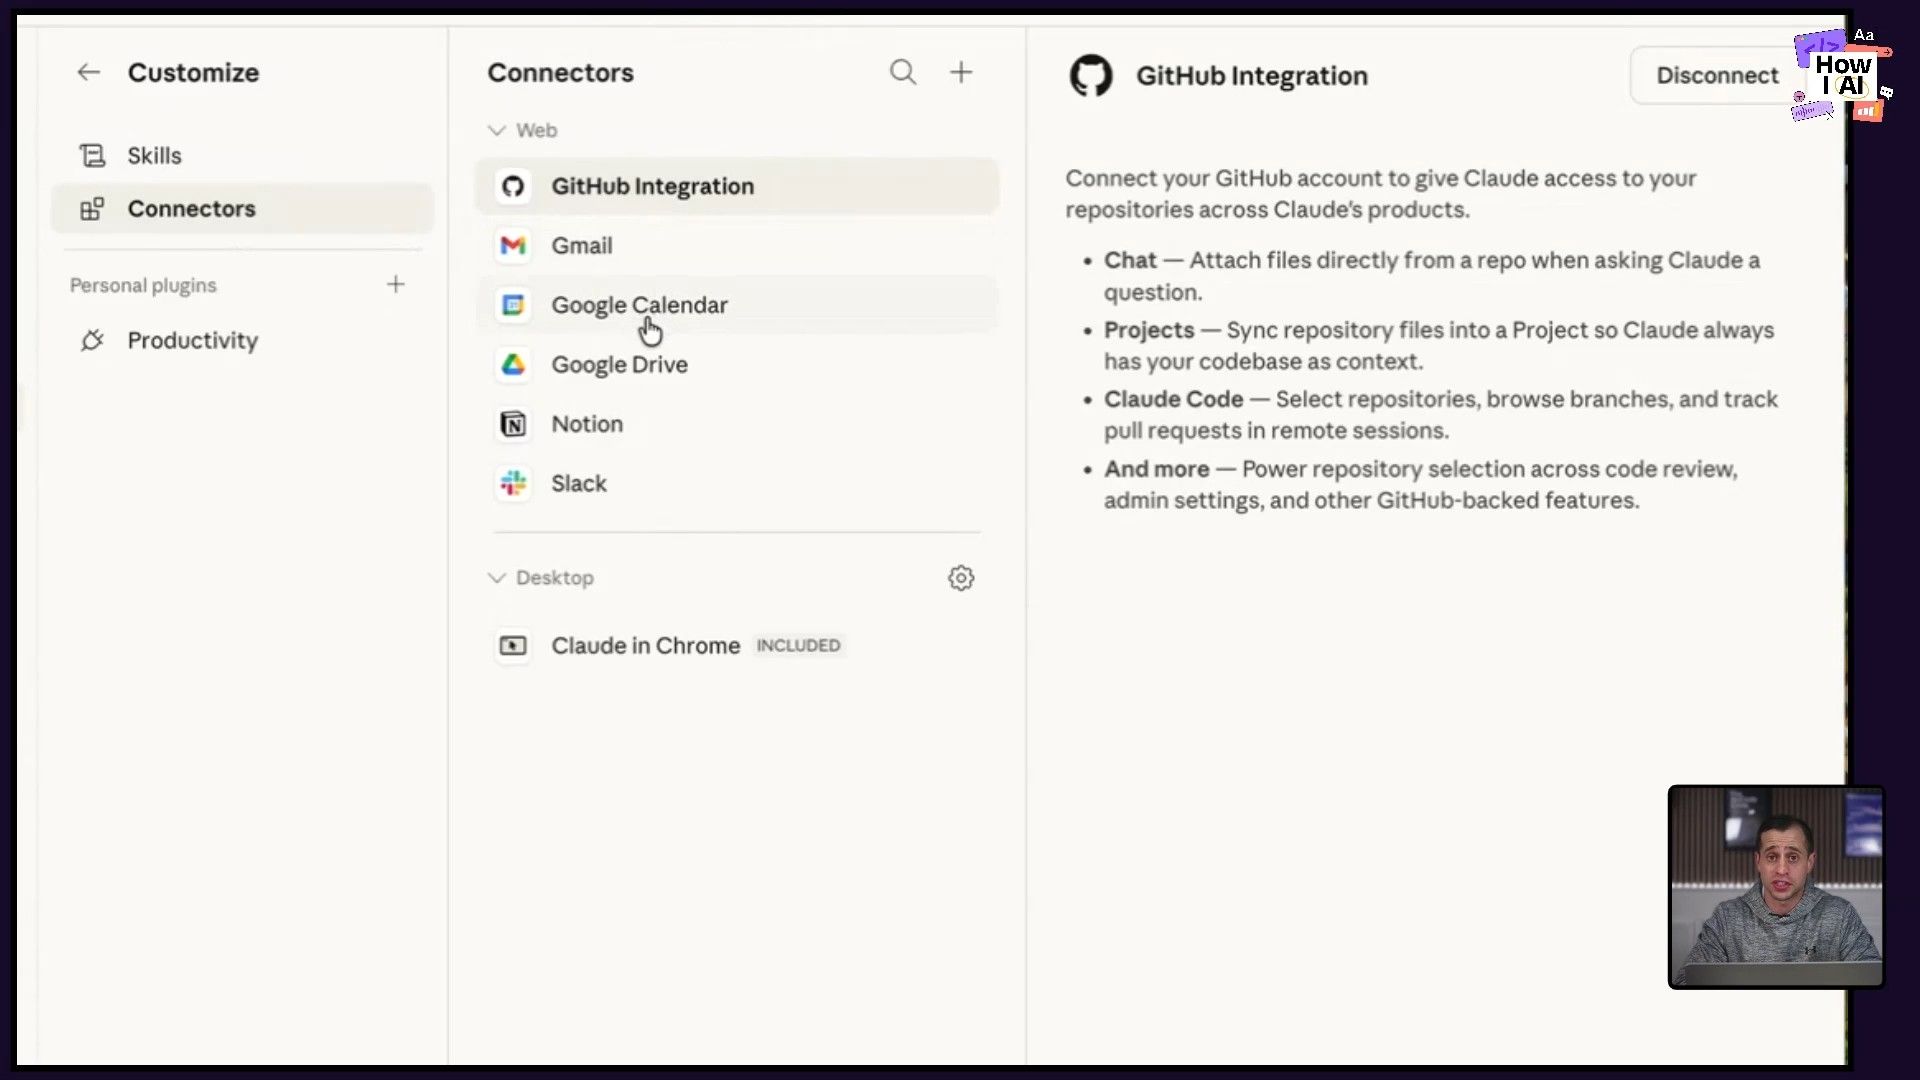Open the Notion connector
This screenshot has height=1080, width=1920.
coord(737,424)
